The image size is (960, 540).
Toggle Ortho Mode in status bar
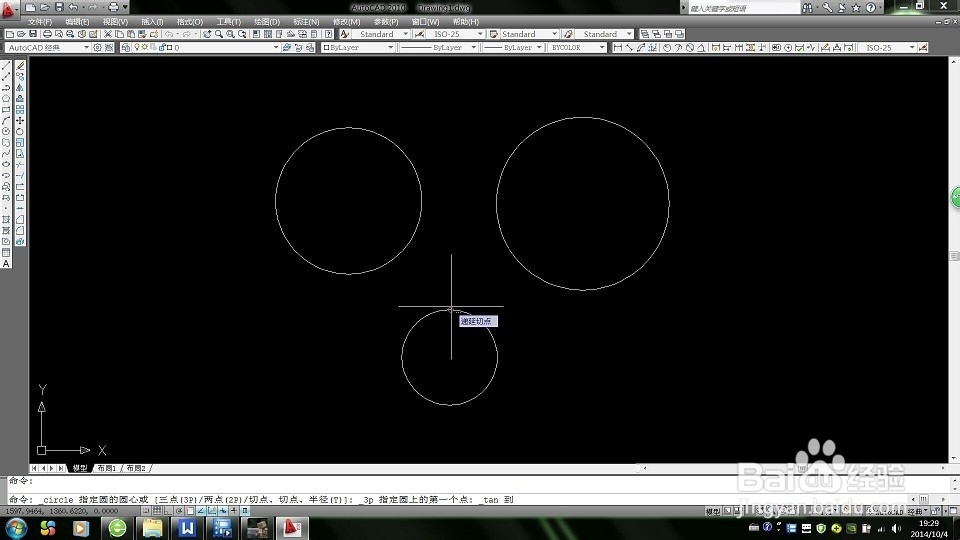coord(168,511)
